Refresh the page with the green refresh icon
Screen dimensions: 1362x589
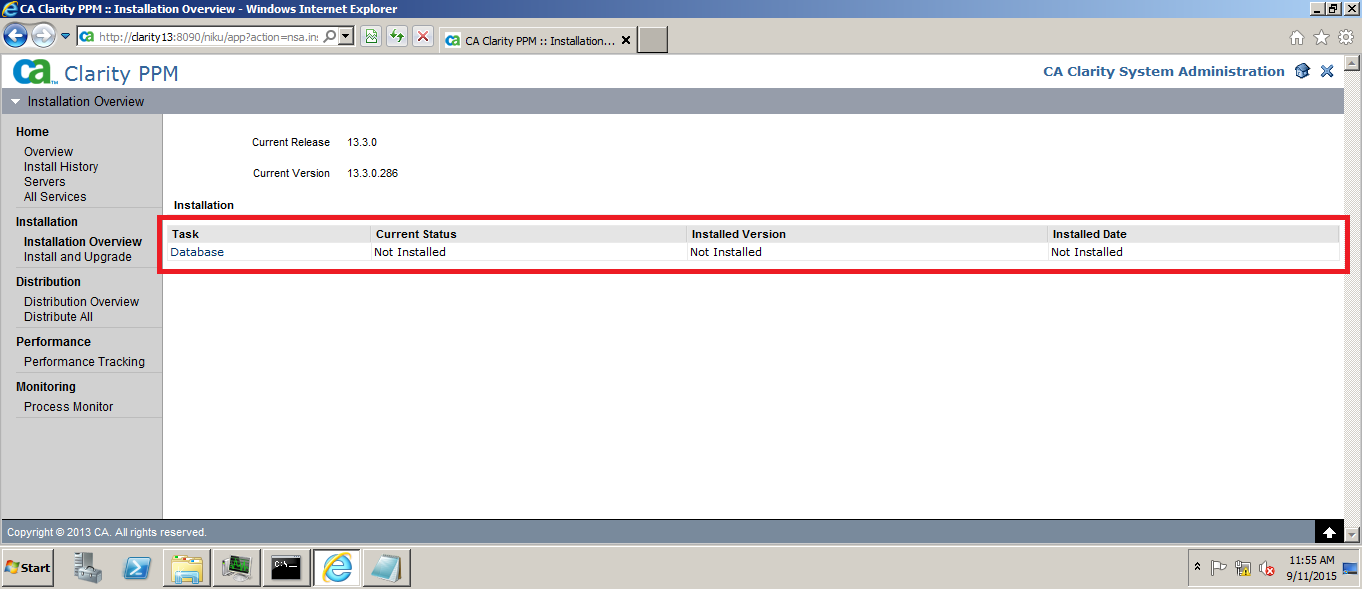click(396, 36)
